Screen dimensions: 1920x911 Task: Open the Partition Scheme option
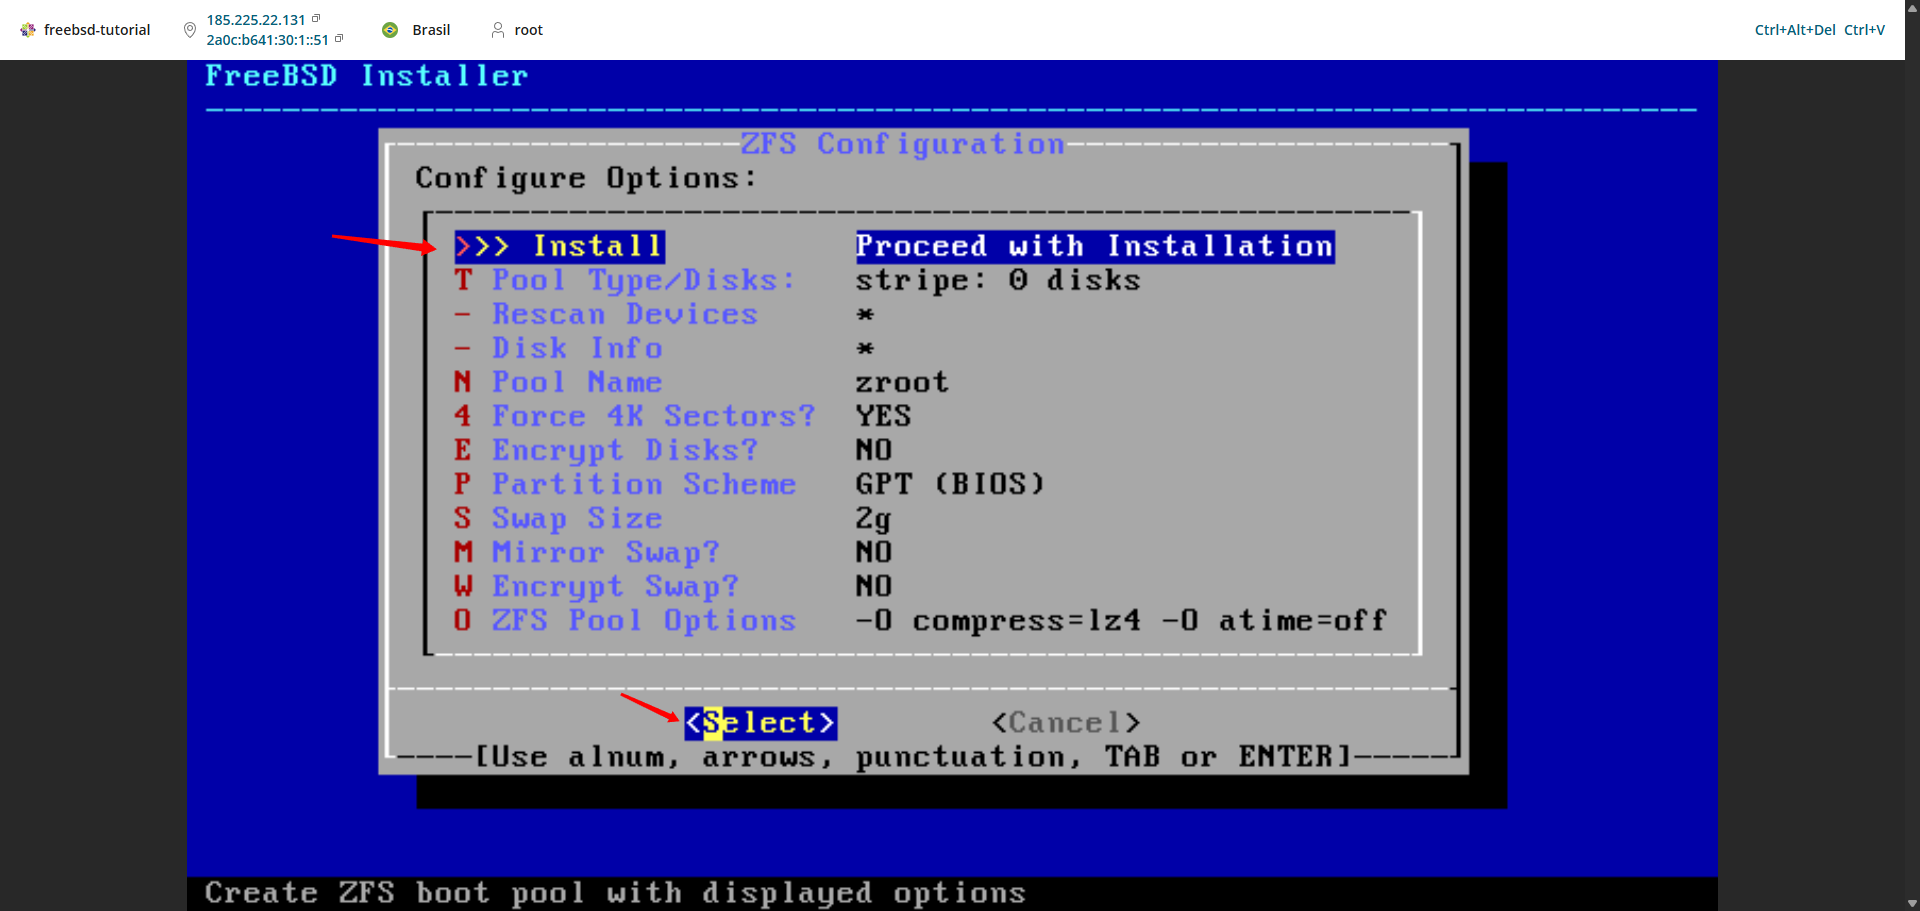(625, 484)
